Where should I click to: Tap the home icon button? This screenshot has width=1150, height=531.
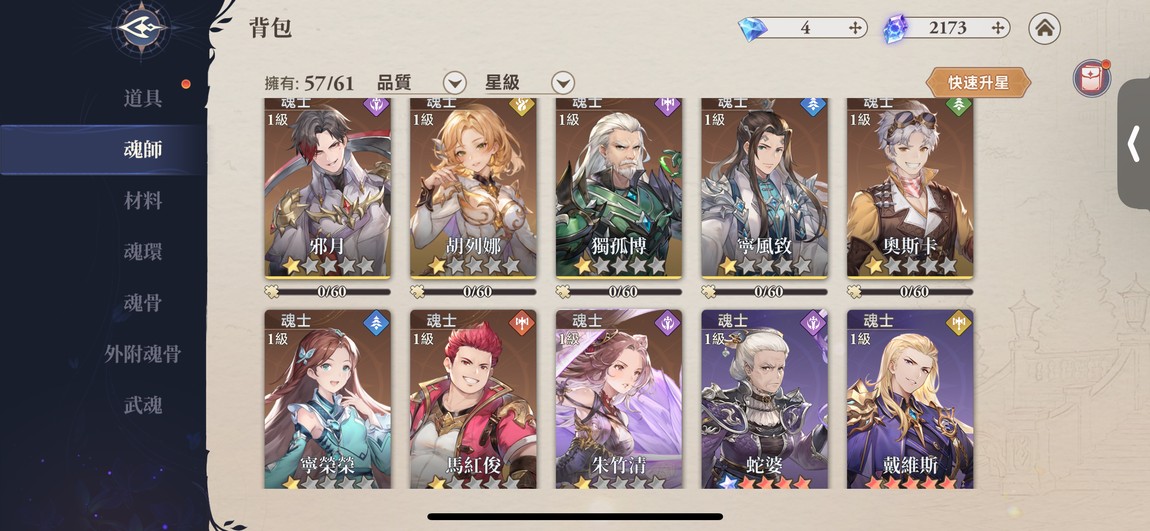pos(1044,29)
